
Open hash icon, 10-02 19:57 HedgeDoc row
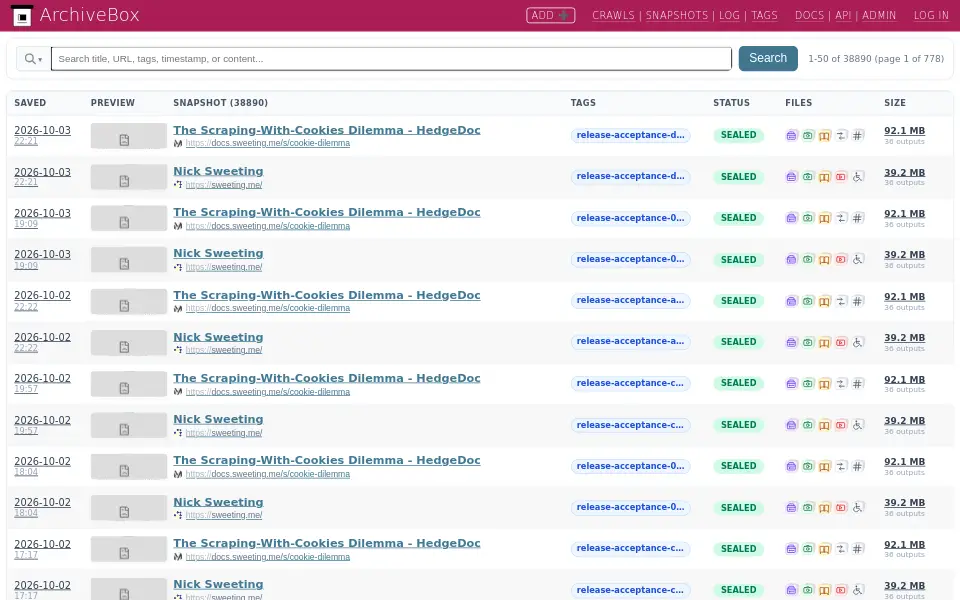(857, 384)
